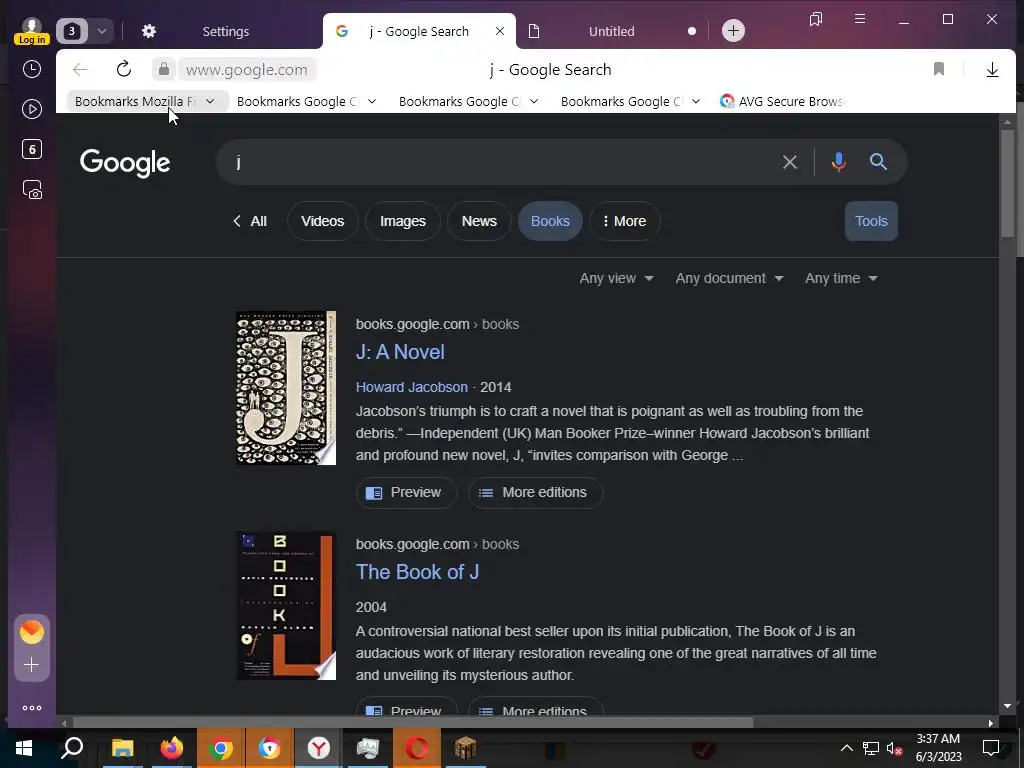Click the Log in profile icon
Screen dimensions: 1024x768
(31, 31)
